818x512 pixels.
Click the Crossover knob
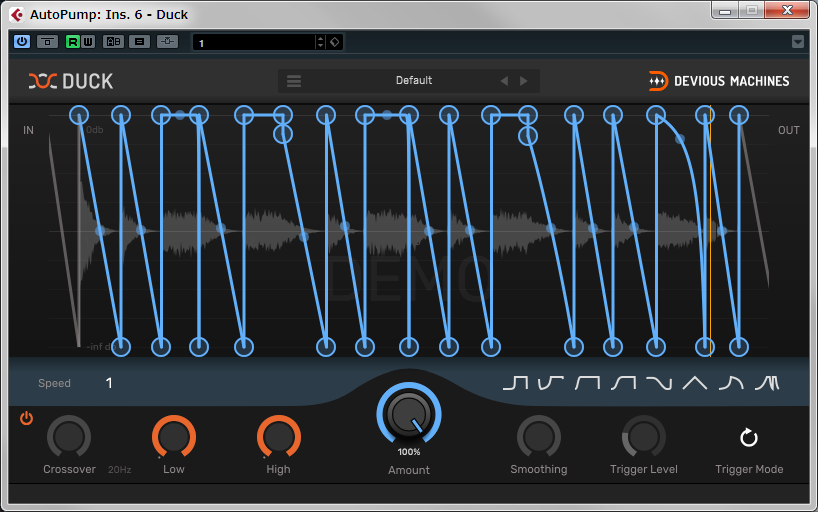69,437
